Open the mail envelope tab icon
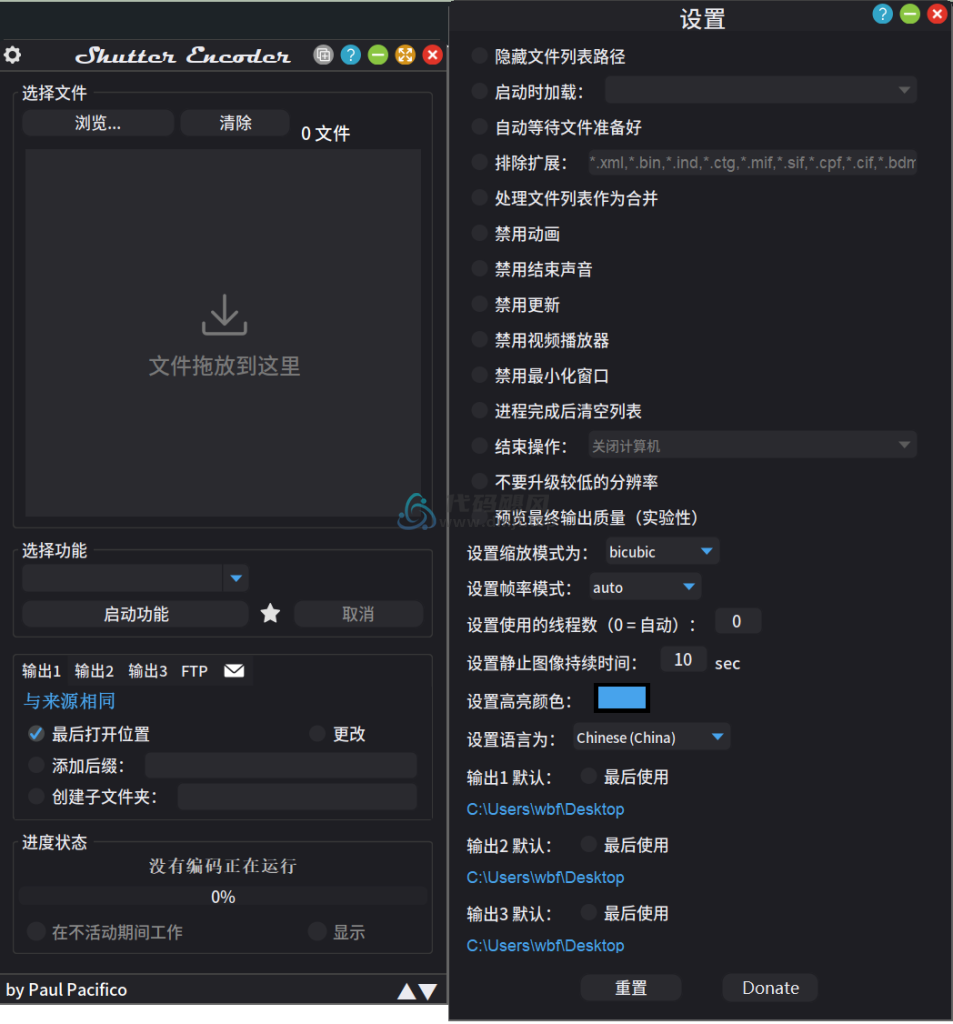The height and width of the screenshot is (1024, 953). point(234,671)
